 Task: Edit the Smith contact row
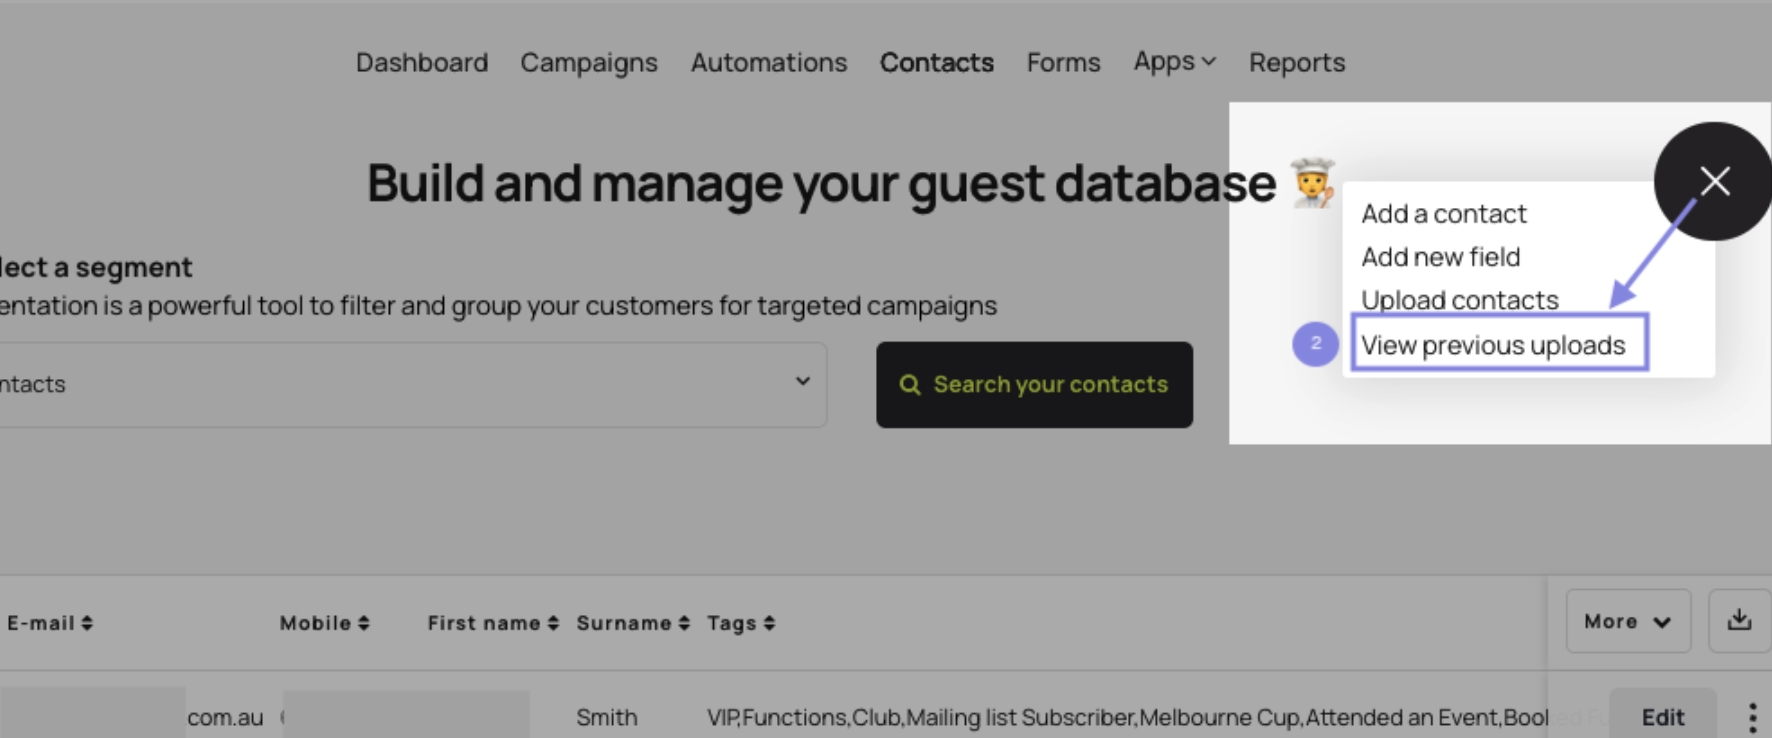tap(1663, 717)
